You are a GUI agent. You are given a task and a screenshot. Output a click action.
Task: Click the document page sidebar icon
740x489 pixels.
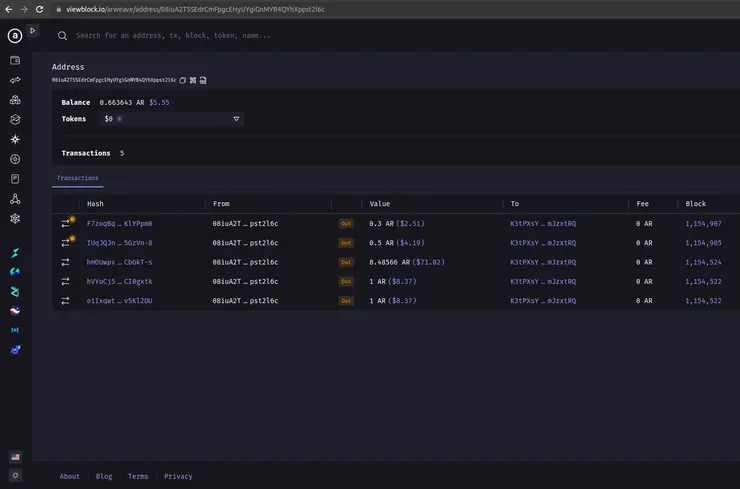click(15, 179)
